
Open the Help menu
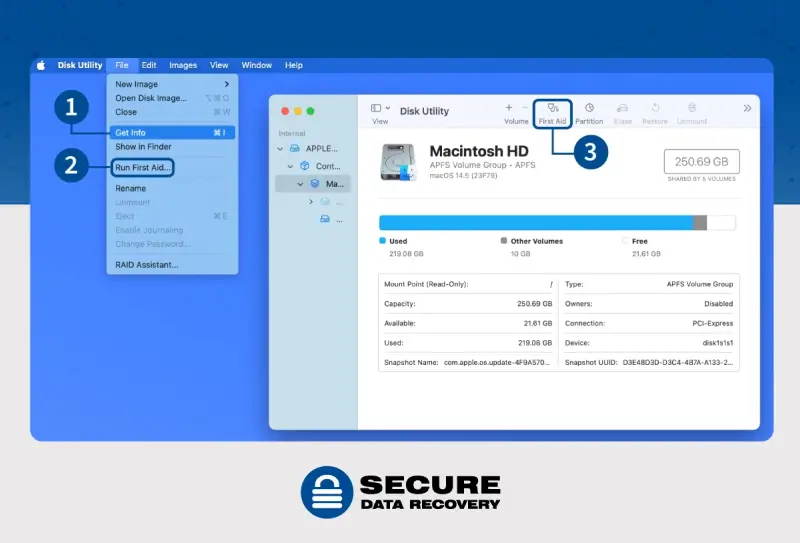[294, 65]
